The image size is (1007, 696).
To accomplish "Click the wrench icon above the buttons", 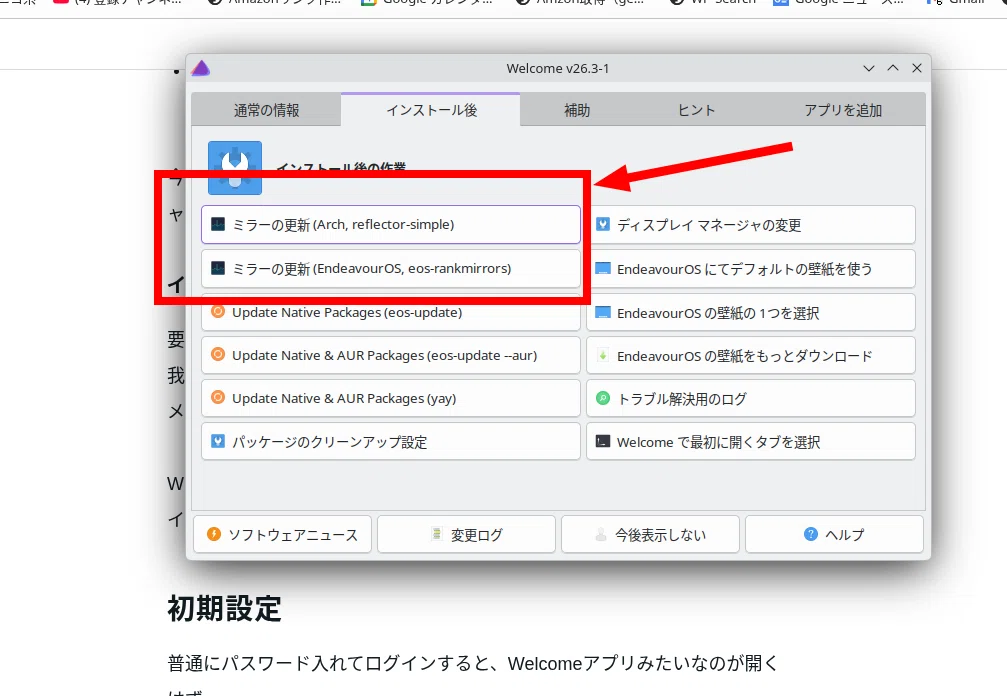I will tap(235, 168).
